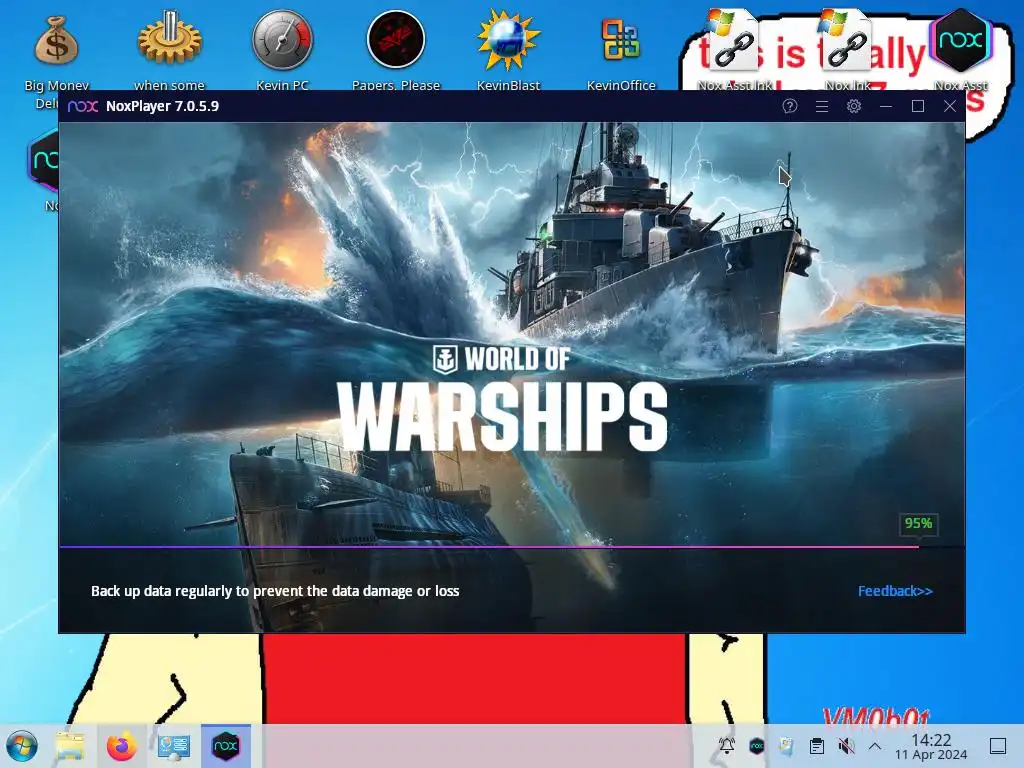Open the system settings taskbar icon
The width and height of the screenshot is (1024, 768).
[x=174, y=746]
